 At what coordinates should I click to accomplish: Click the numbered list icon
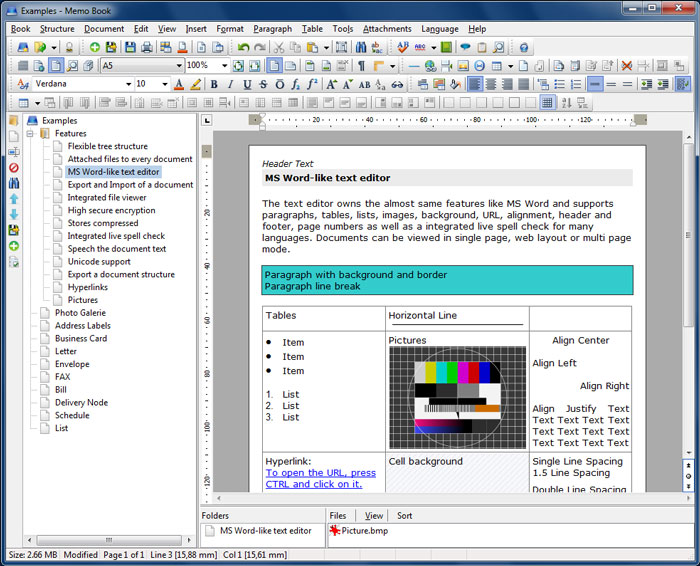pyautogui.click(x=576, y=84)
